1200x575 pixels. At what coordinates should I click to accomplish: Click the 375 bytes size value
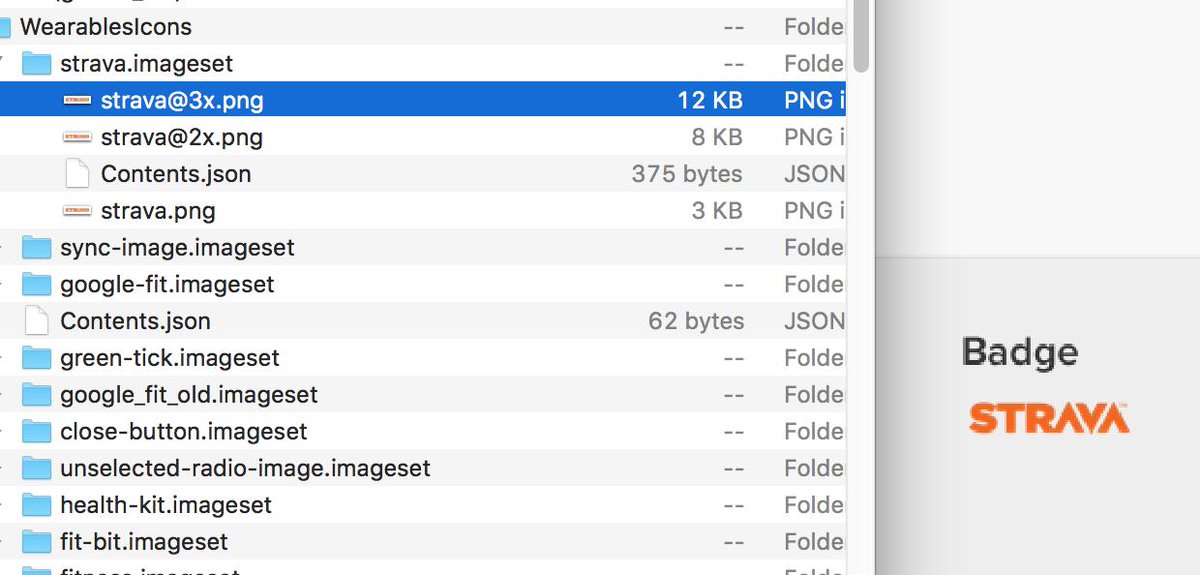coord(687,174)
